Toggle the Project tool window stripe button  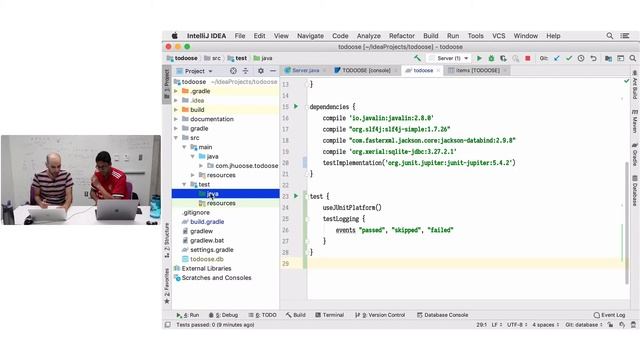[167, 84]
